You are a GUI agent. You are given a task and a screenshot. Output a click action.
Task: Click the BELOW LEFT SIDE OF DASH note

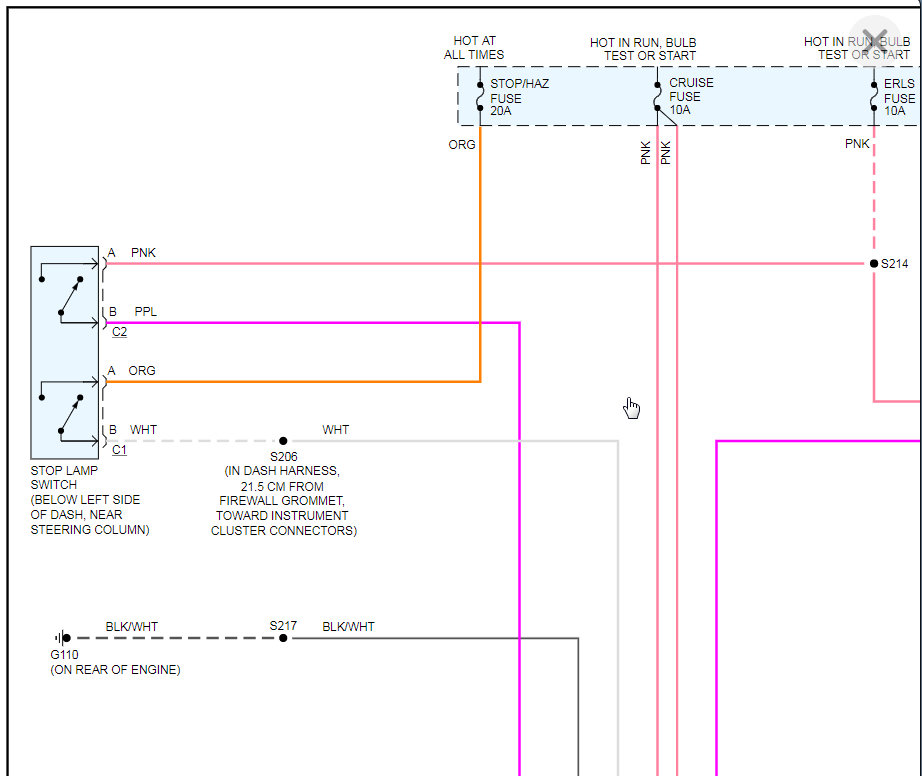tap(90, 514)
